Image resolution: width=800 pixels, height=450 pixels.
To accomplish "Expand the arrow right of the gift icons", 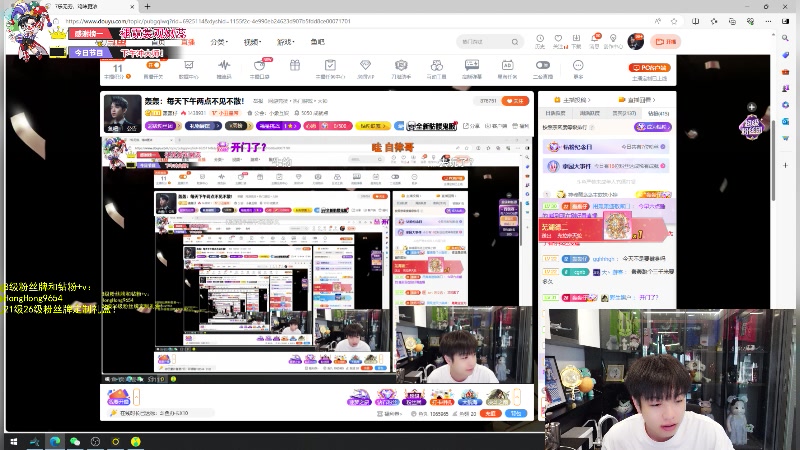I will [517, 396].
